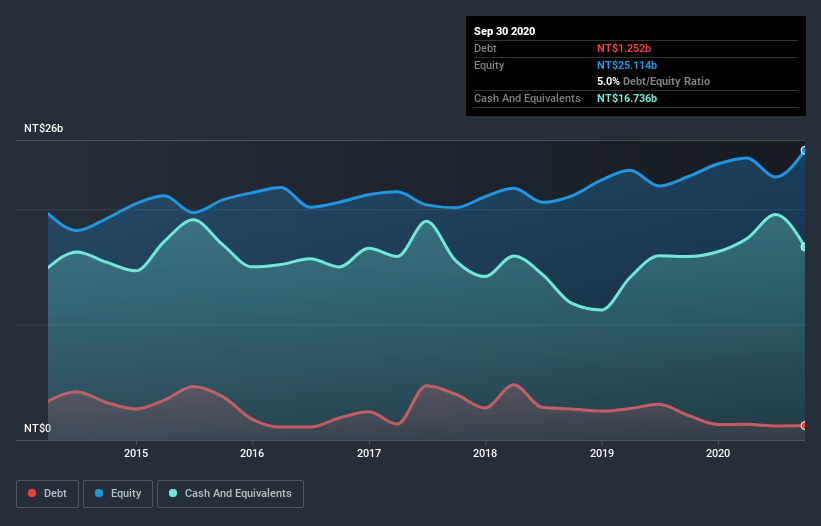The width and height of the screenshot is (821, 526).
Task: Select the teal Cash endpoint marker
Action: pos(804,247)
